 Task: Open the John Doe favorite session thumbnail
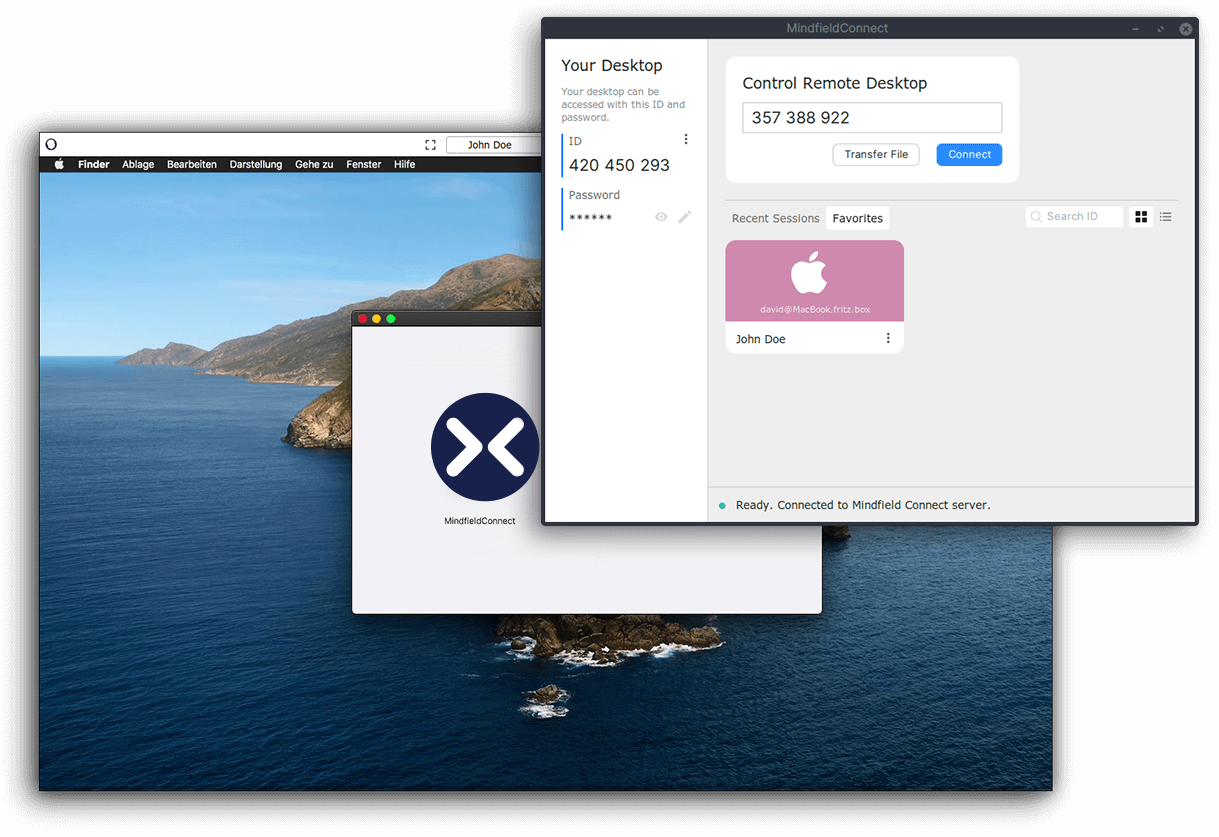814,281
